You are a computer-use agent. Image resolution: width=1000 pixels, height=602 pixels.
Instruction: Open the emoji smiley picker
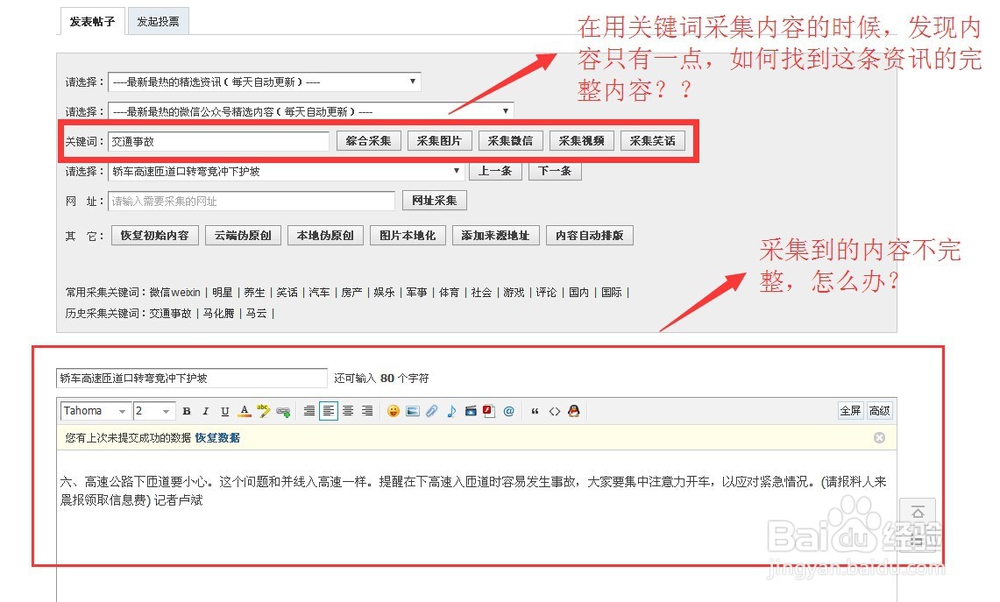pos(393,411)
